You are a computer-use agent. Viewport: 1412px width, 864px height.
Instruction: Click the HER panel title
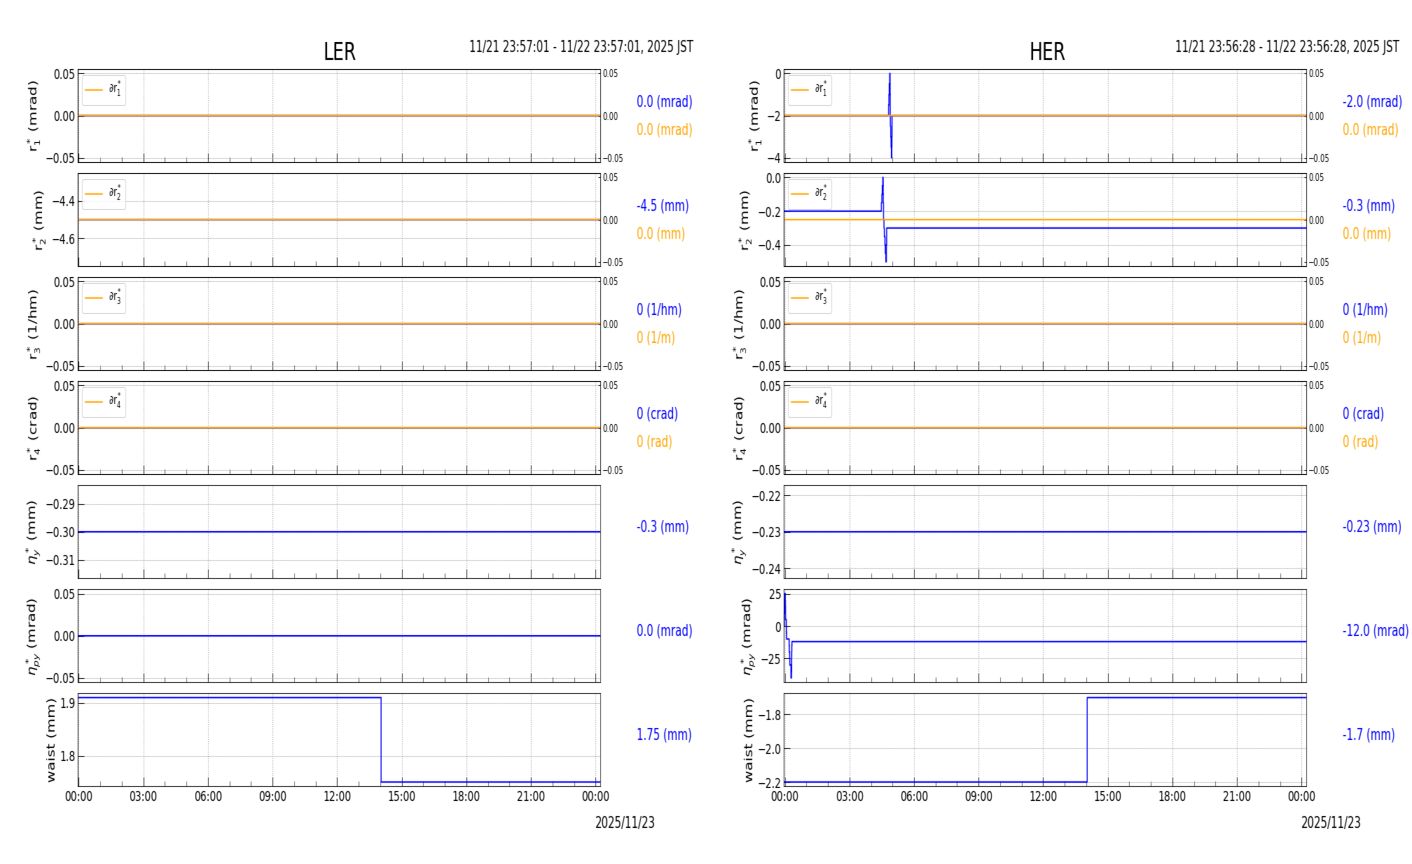pyautogui.click(x=1047, y=52)
